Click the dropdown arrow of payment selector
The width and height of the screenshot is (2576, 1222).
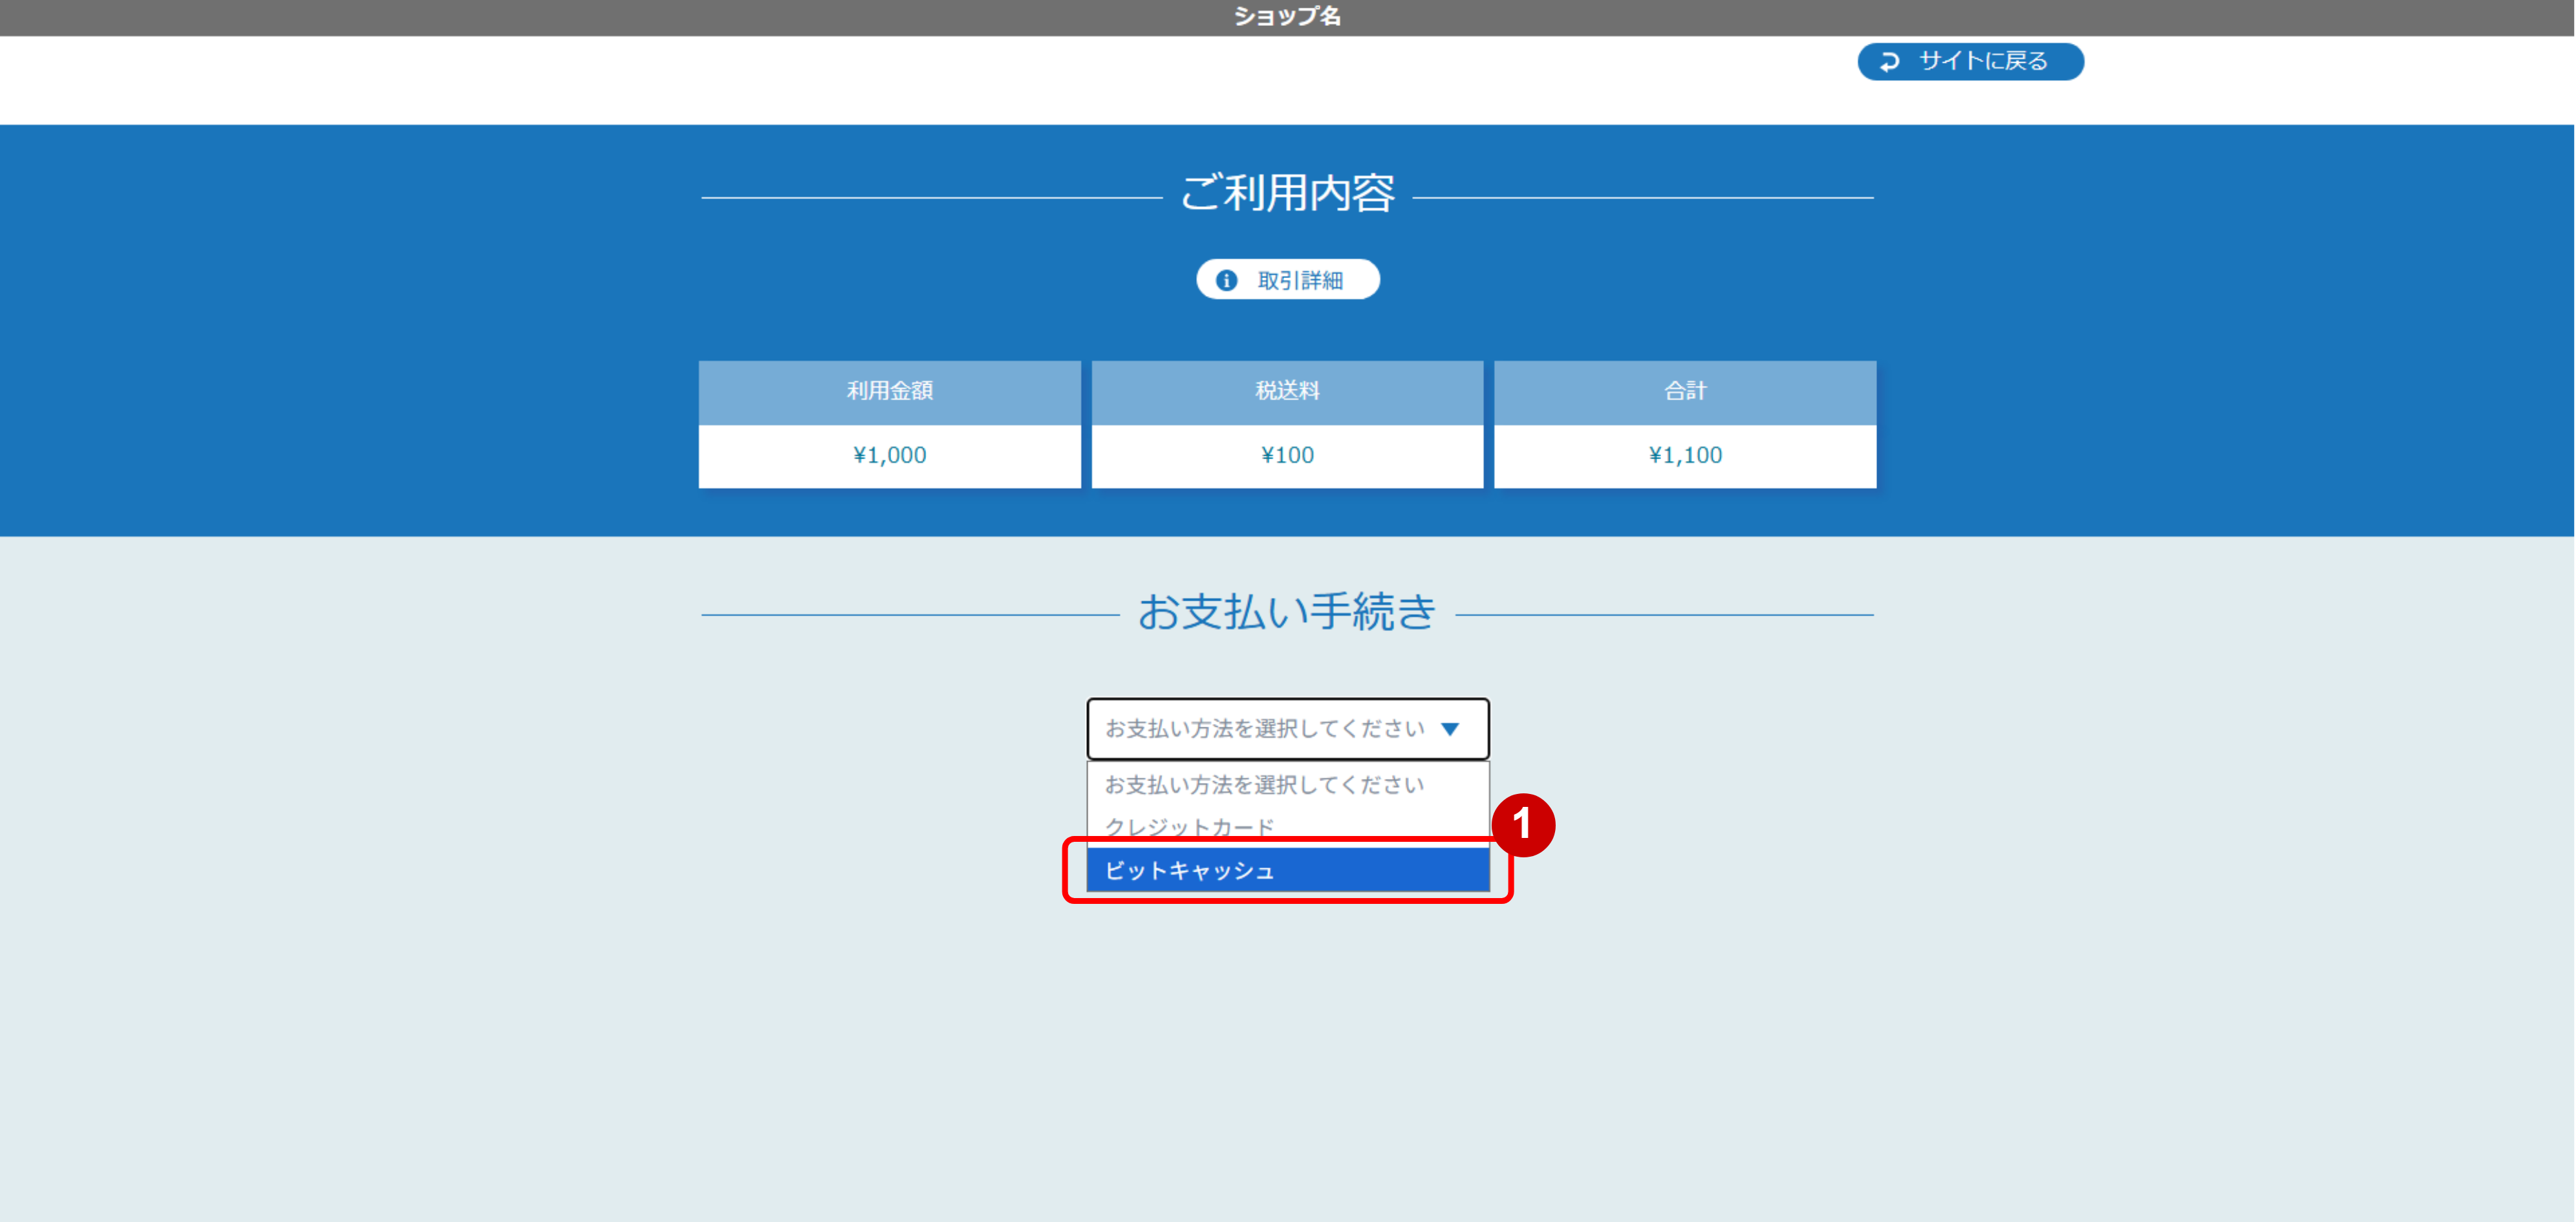click(x=1450, y=730)
